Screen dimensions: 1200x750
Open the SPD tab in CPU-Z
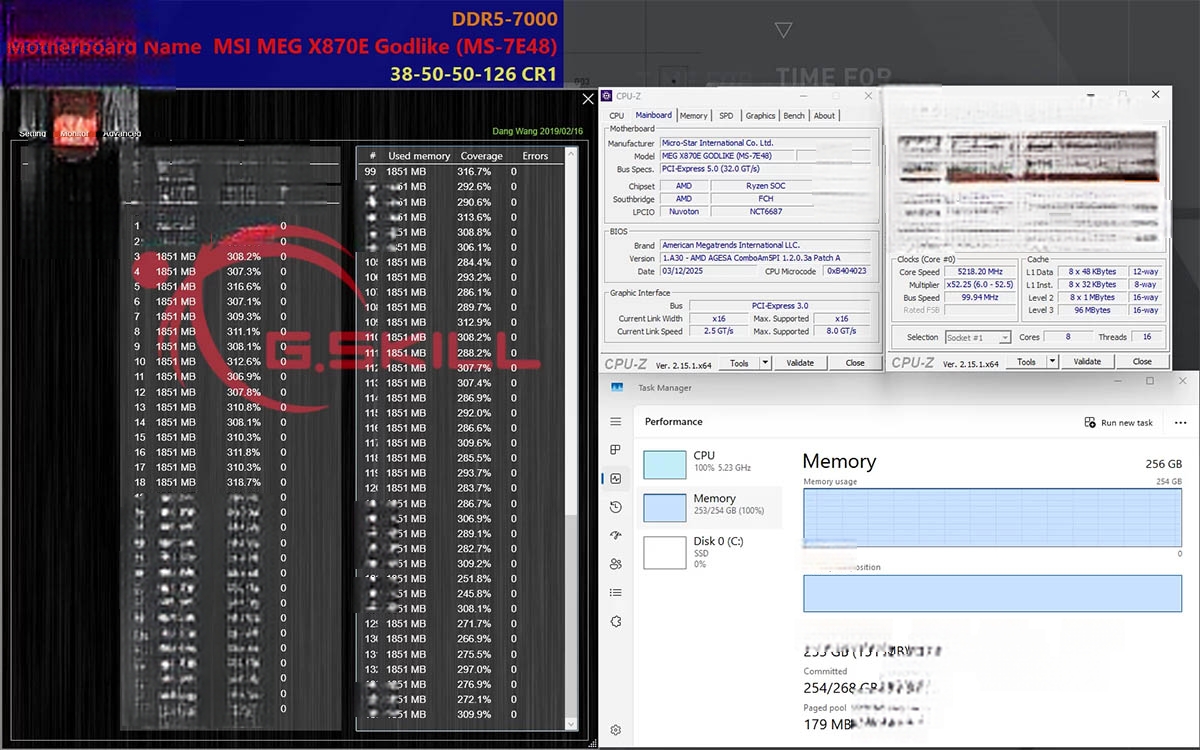(x=726, y=116)
